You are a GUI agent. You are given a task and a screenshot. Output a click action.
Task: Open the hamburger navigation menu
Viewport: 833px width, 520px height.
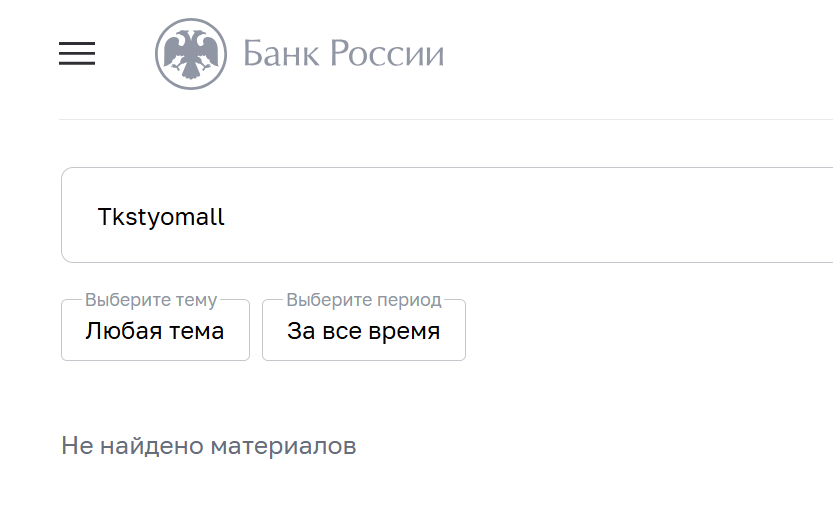click(77, 54)
